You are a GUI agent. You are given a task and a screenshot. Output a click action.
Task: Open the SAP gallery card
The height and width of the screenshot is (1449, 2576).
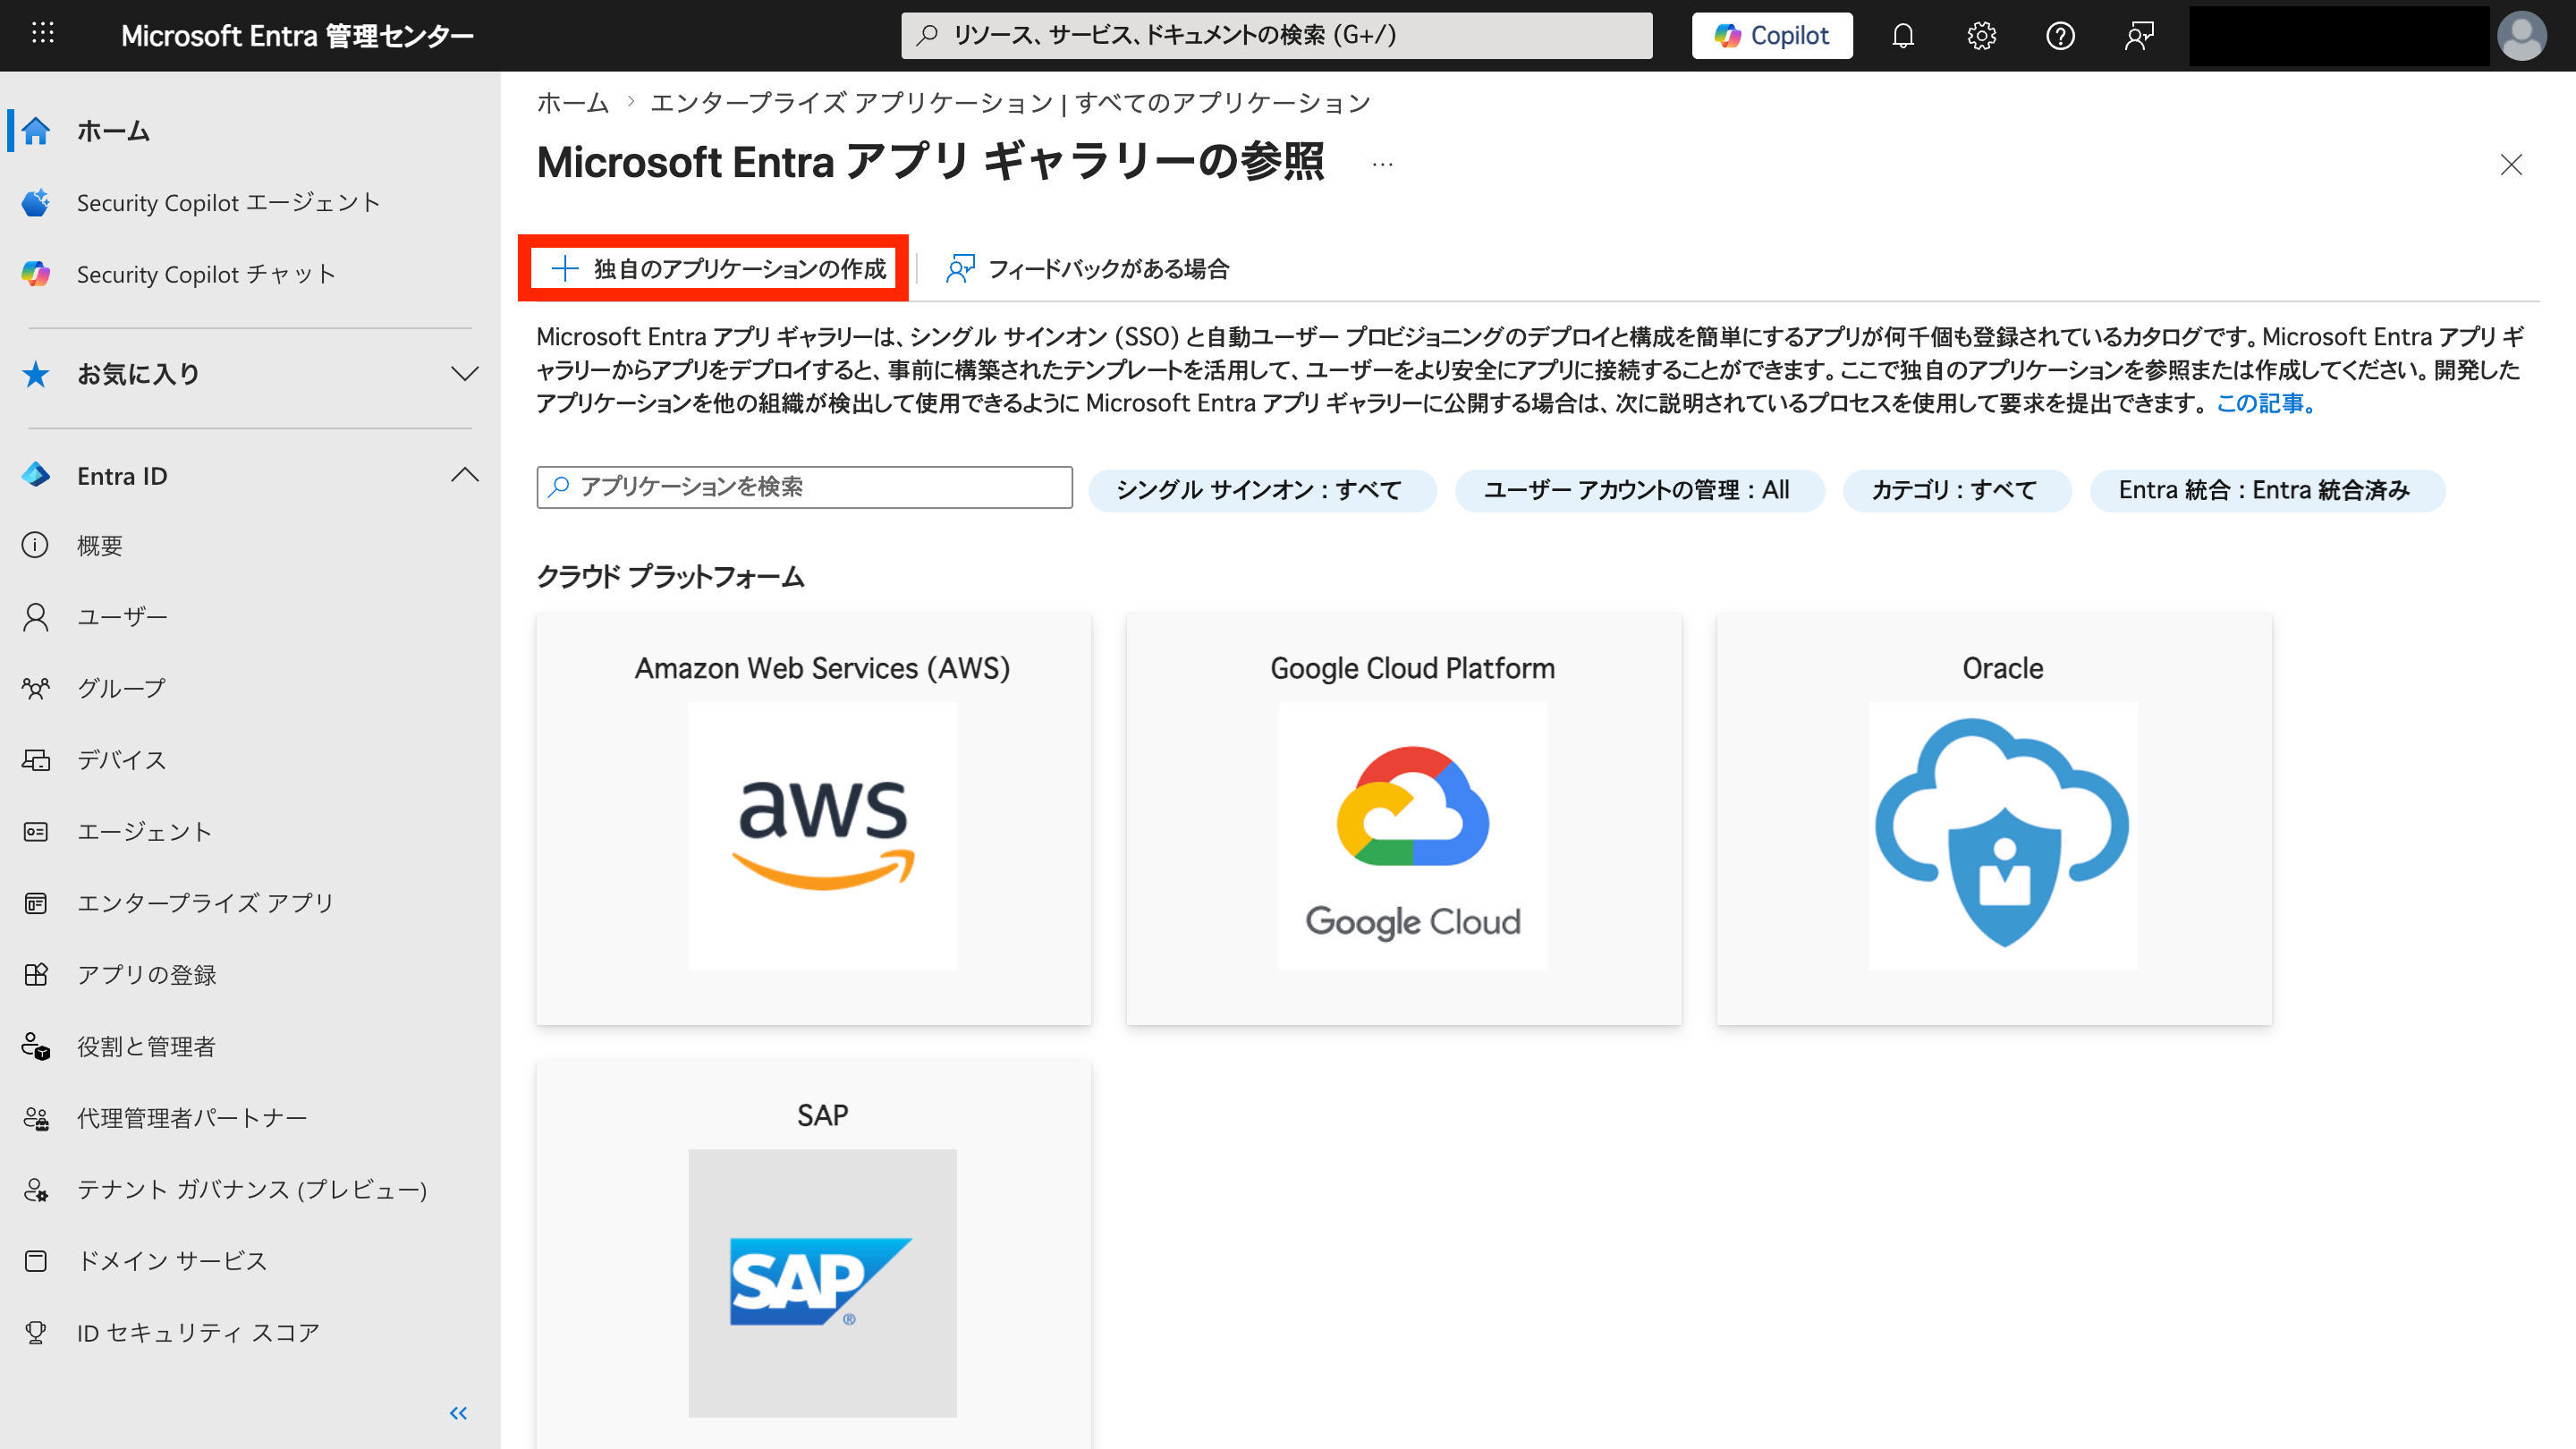point(814,1254)
